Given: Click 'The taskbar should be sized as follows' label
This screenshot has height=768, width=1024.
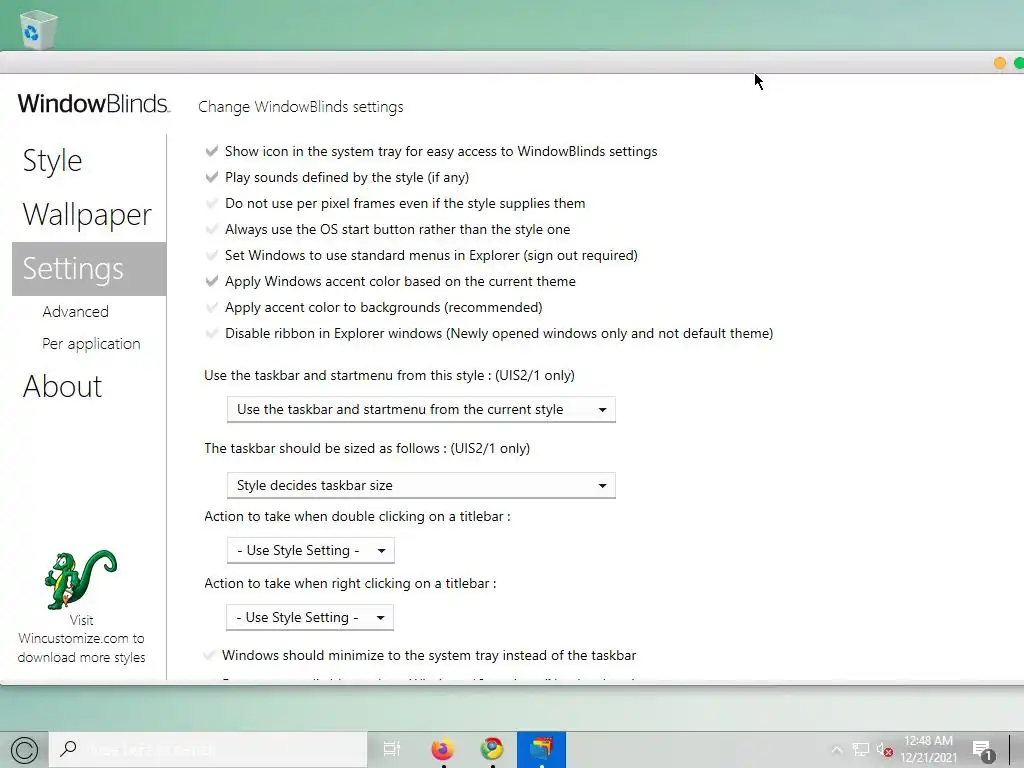Looking at the screenshot, I should pyautogui.click(x=367, y=449).
